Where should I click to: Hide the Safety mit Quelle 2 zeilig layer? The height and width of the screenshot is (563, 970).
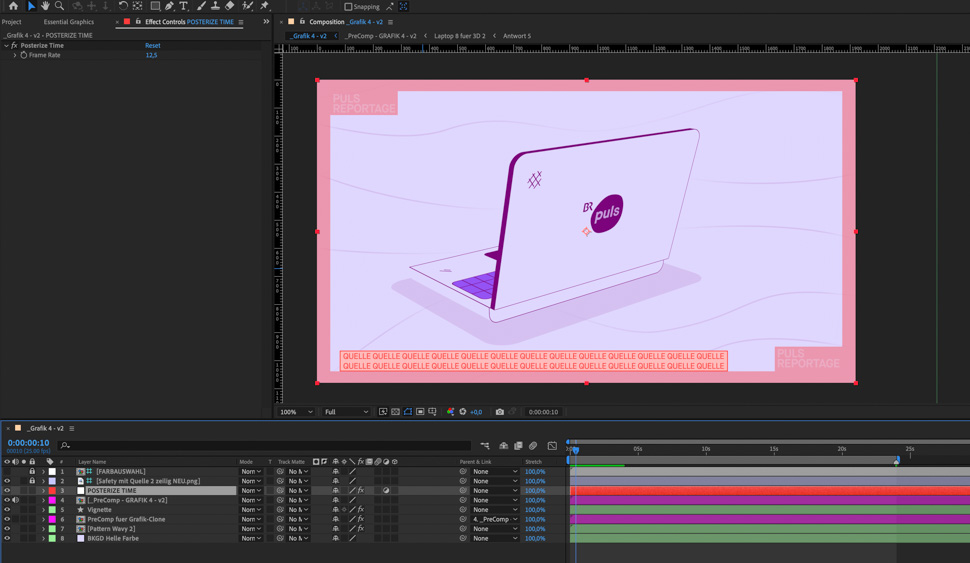[x=7, y=481]
